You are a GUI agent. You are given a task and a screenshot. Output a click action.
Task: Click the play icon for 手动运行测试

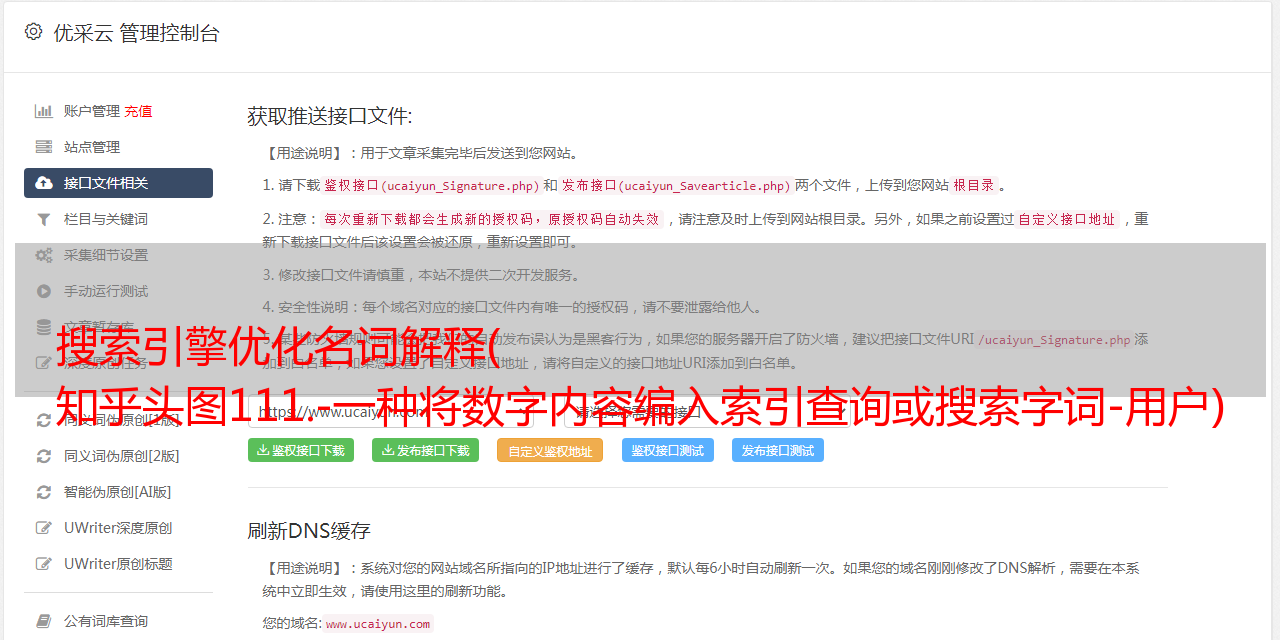[44, 291]
